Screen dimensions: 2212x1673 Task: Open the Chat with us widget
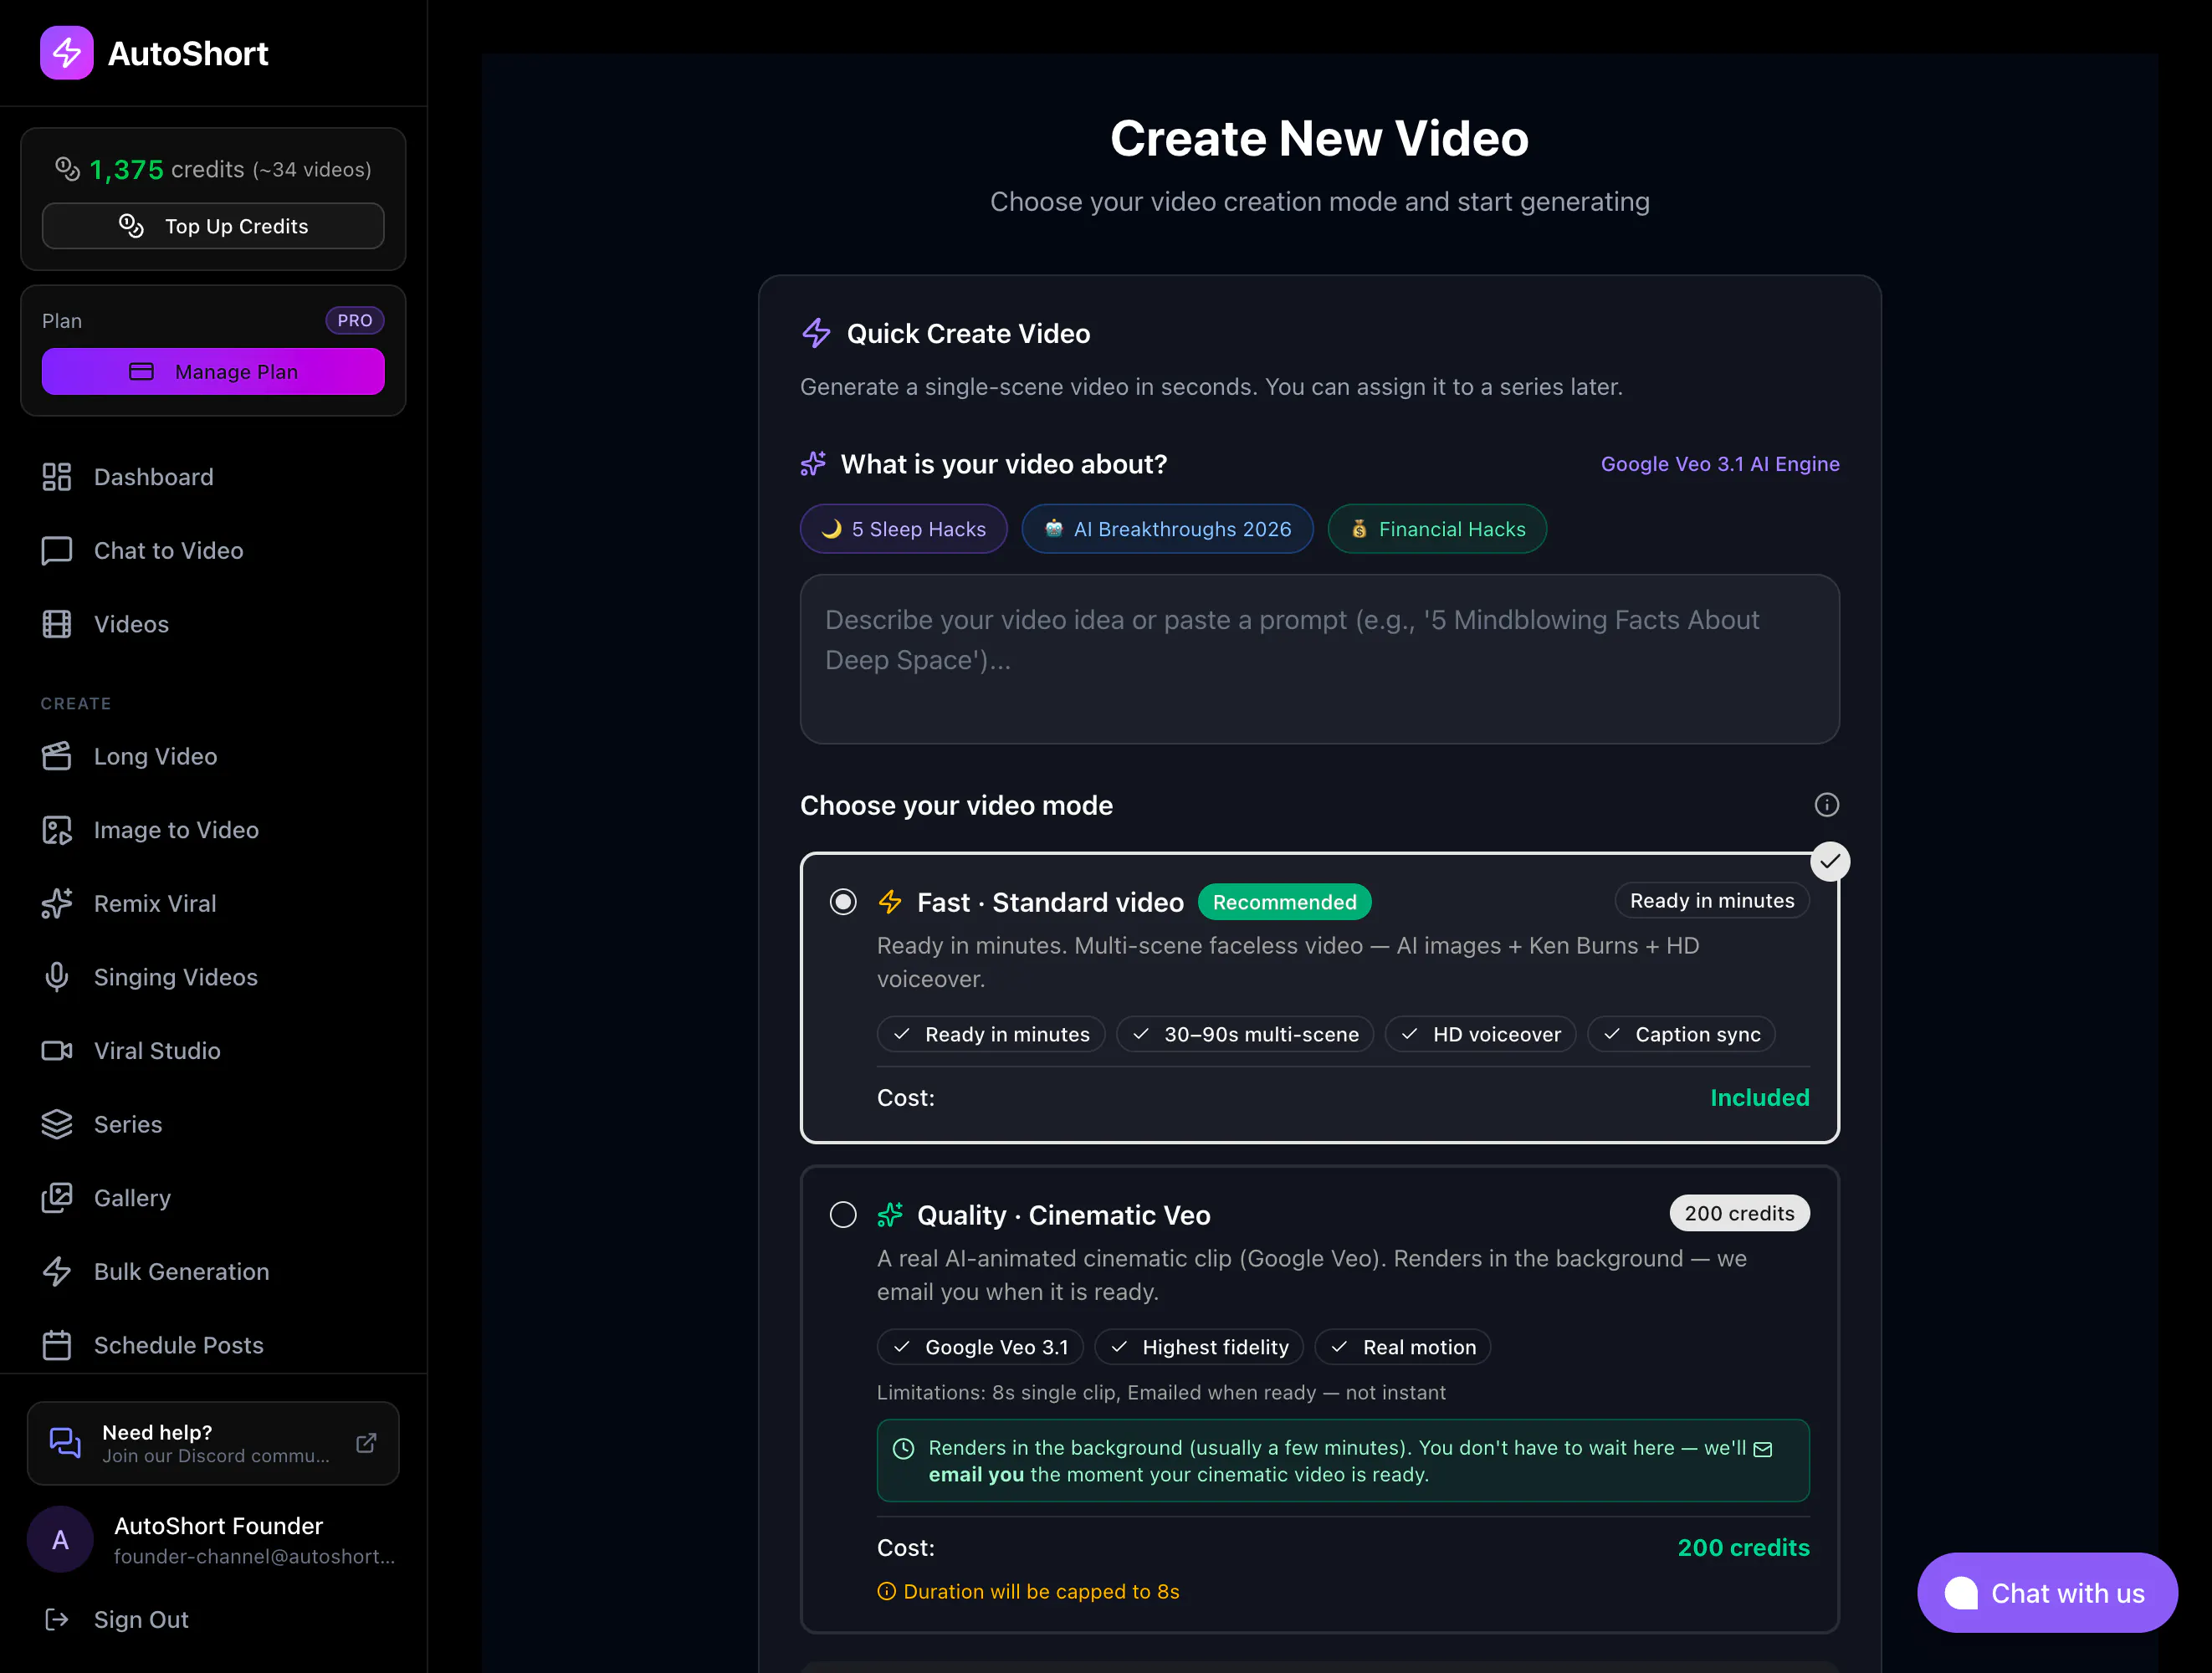tap(2046, 1593)
